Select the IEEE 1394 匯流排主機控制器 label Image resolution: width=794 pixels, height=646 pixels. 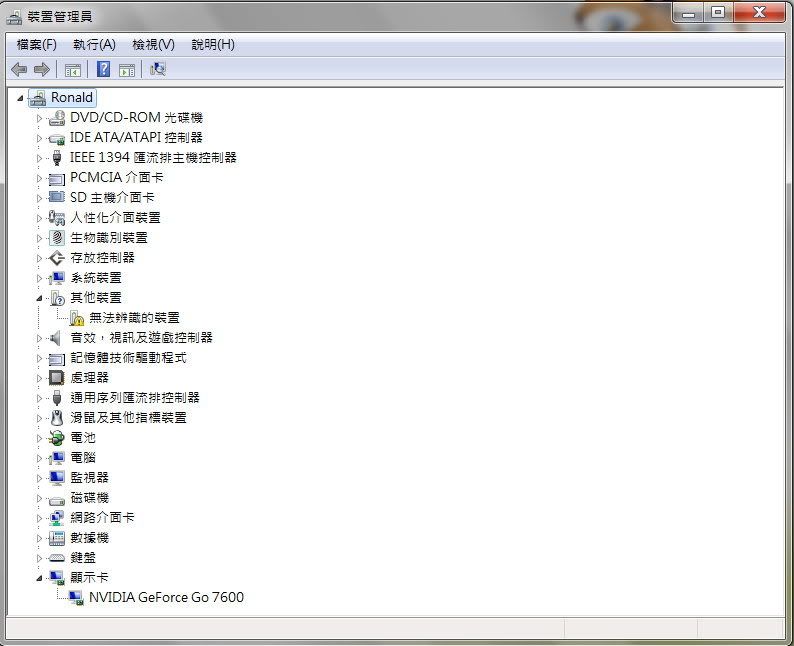(153, 157)
